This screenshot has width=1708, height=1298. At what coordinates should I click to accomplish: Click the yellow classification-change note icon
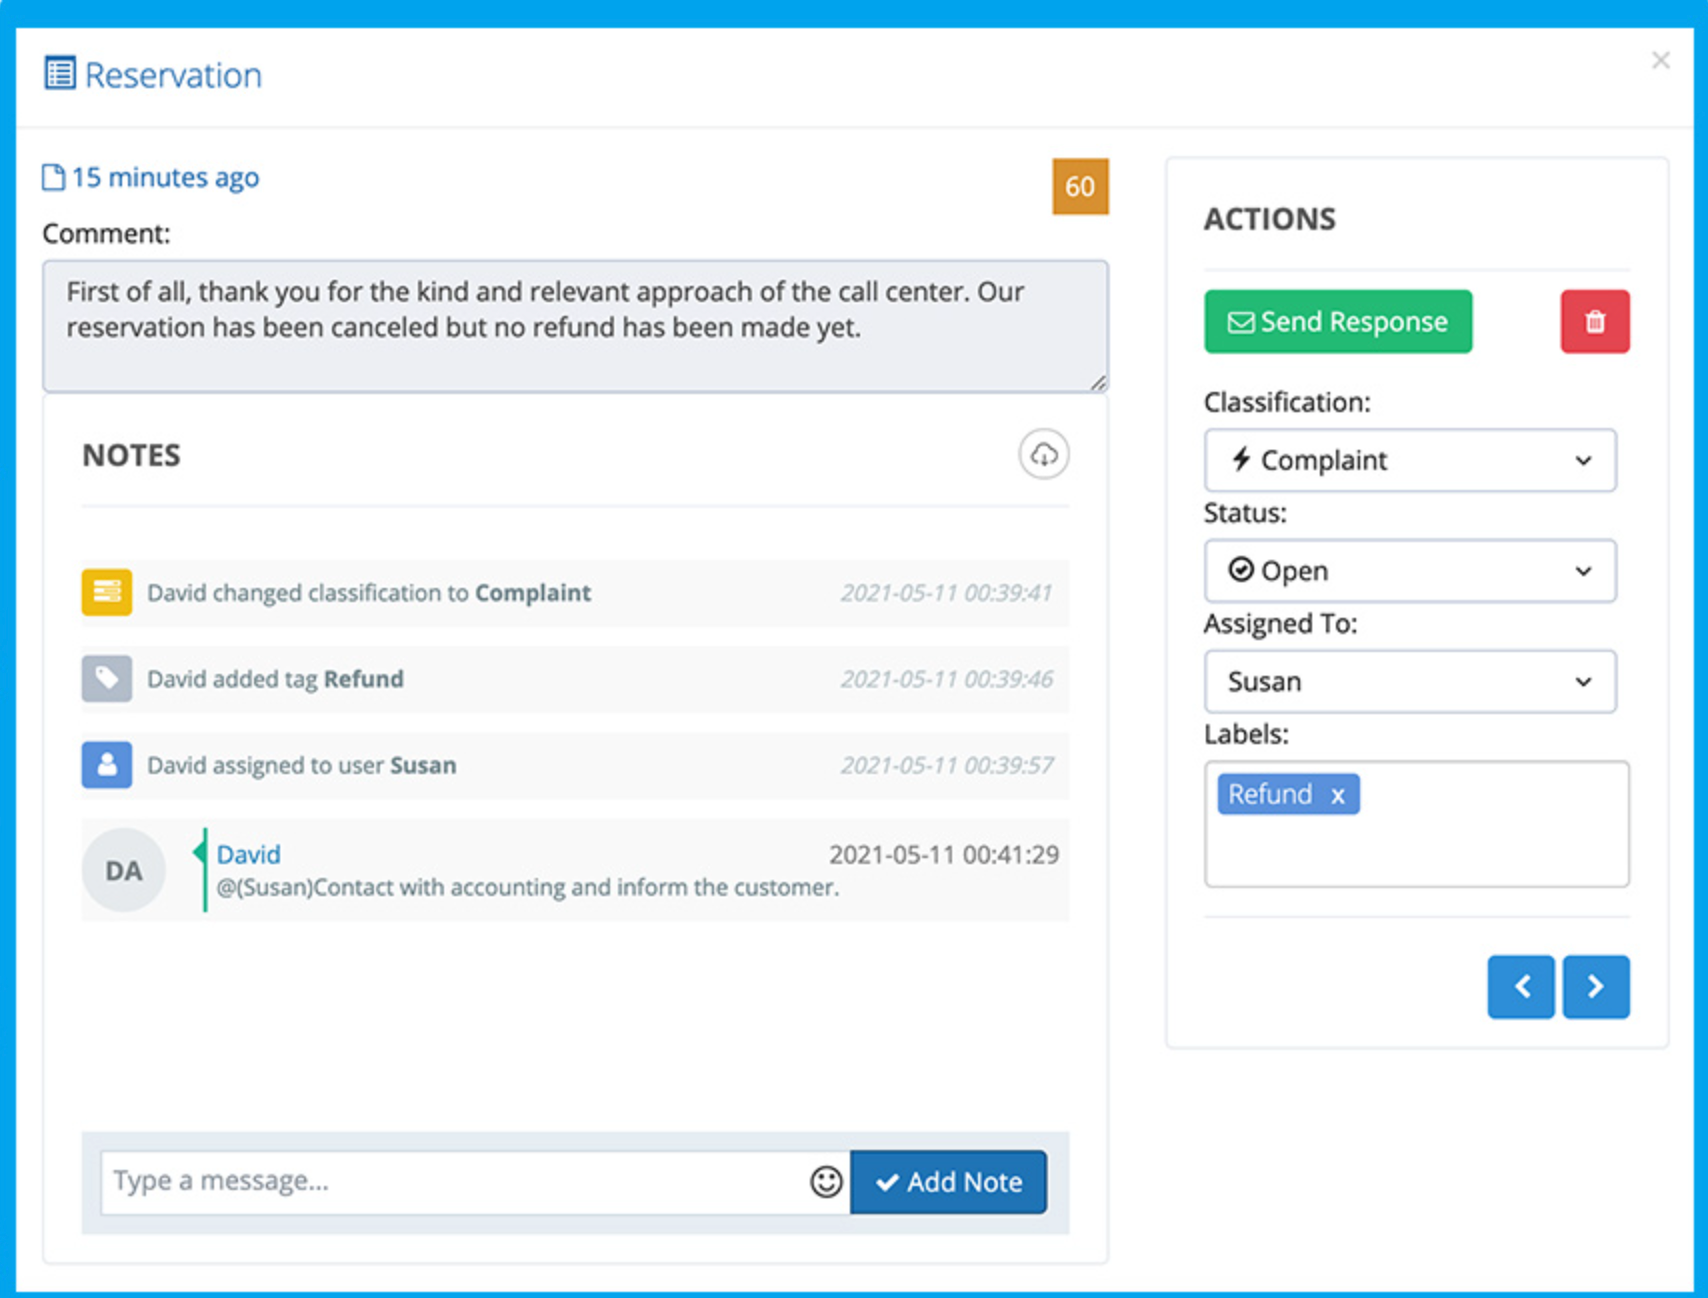pos(106,592)
